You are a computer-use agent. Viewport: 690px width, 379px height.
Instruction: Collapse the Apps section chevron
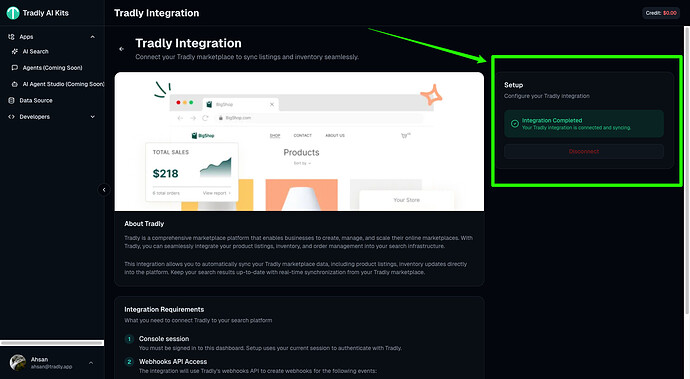pyautogui.click(x=92, y=37)
